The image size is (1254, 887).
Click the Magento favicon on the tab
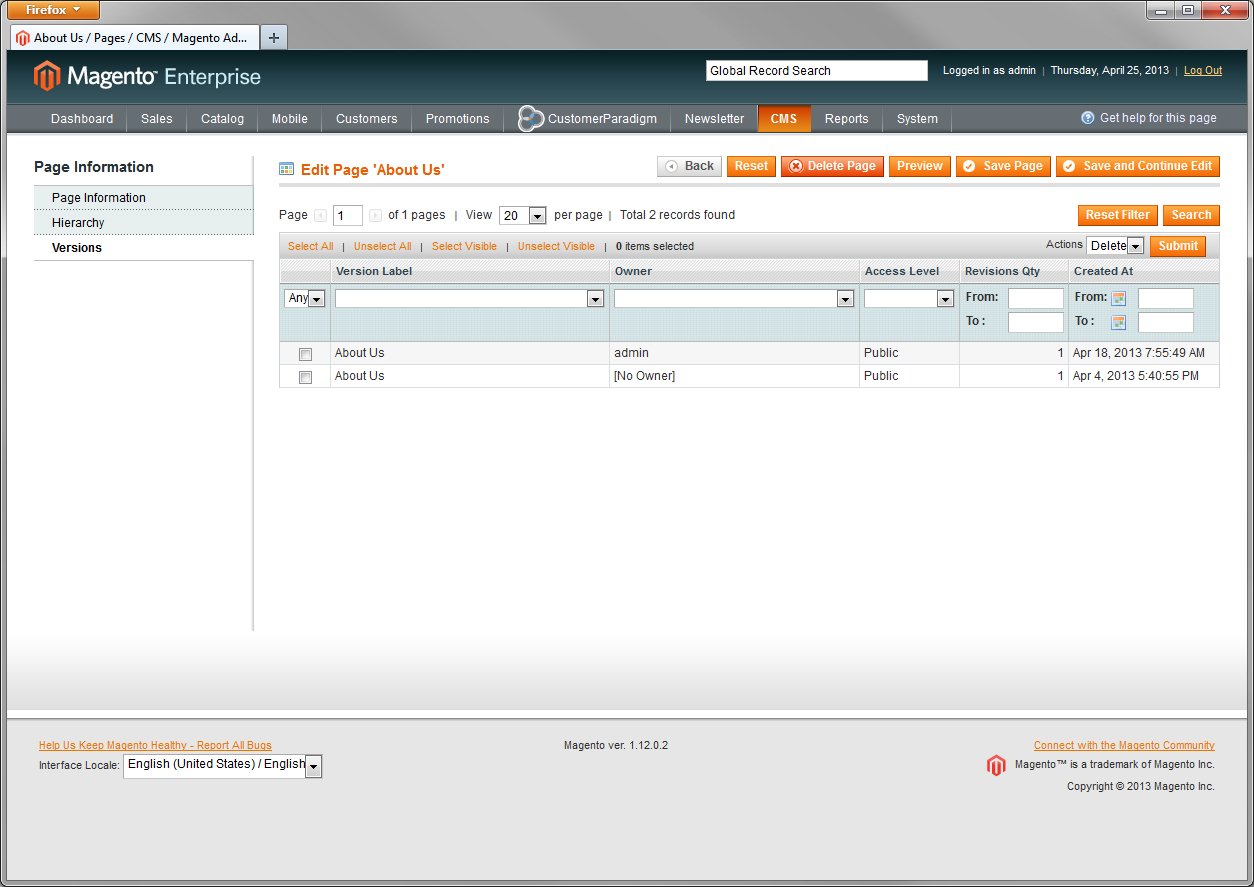23,38
